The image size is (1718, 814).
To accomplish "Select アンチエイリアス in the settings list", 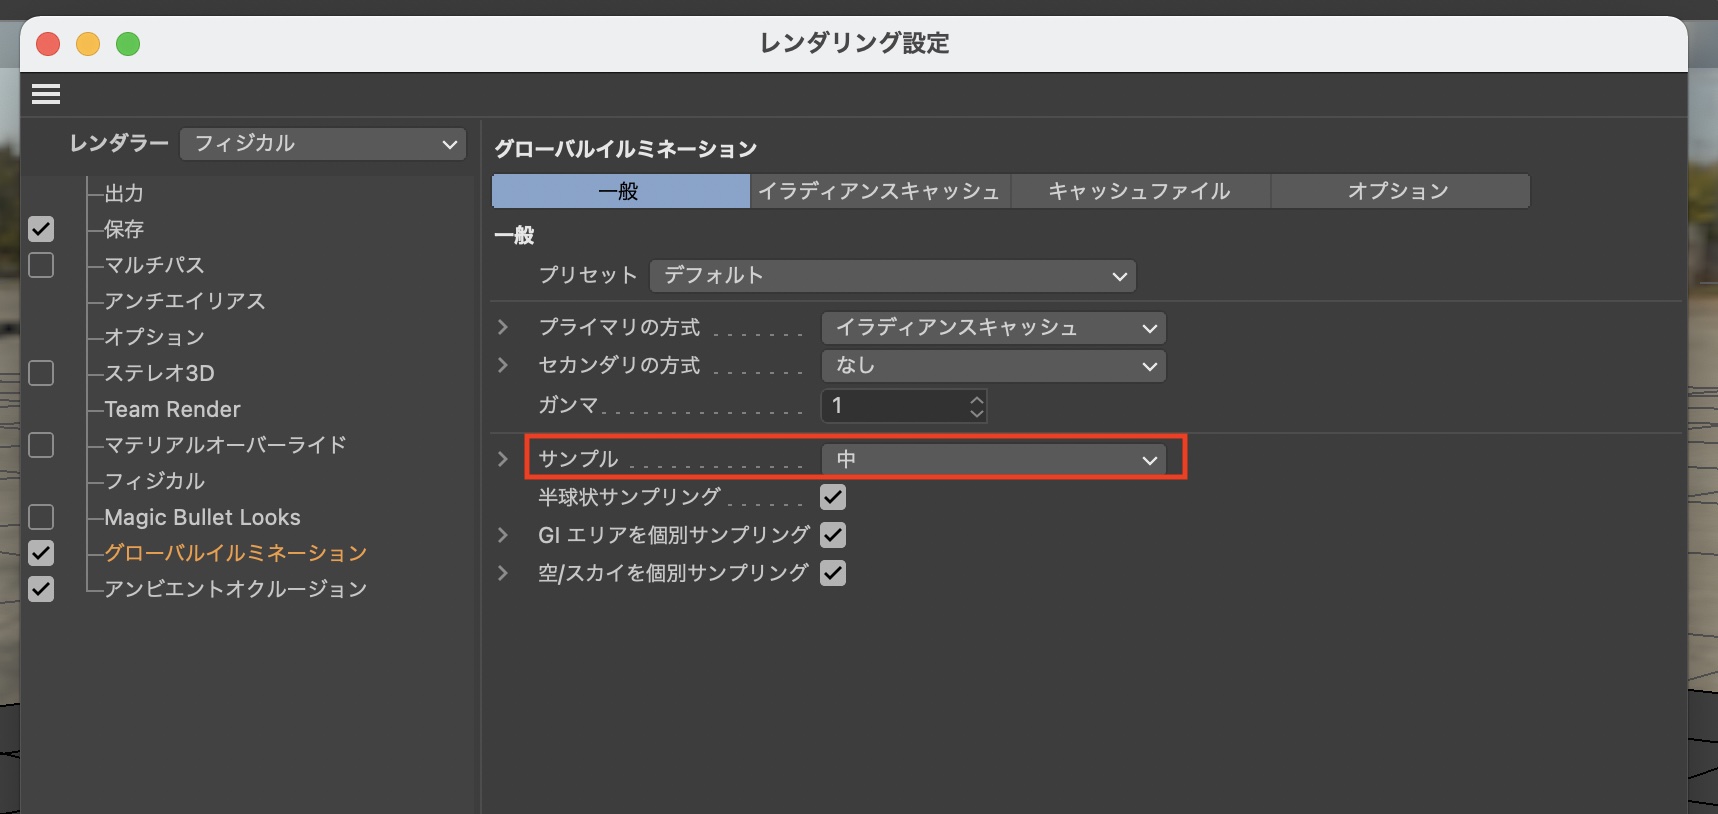I will click(185, 301).
